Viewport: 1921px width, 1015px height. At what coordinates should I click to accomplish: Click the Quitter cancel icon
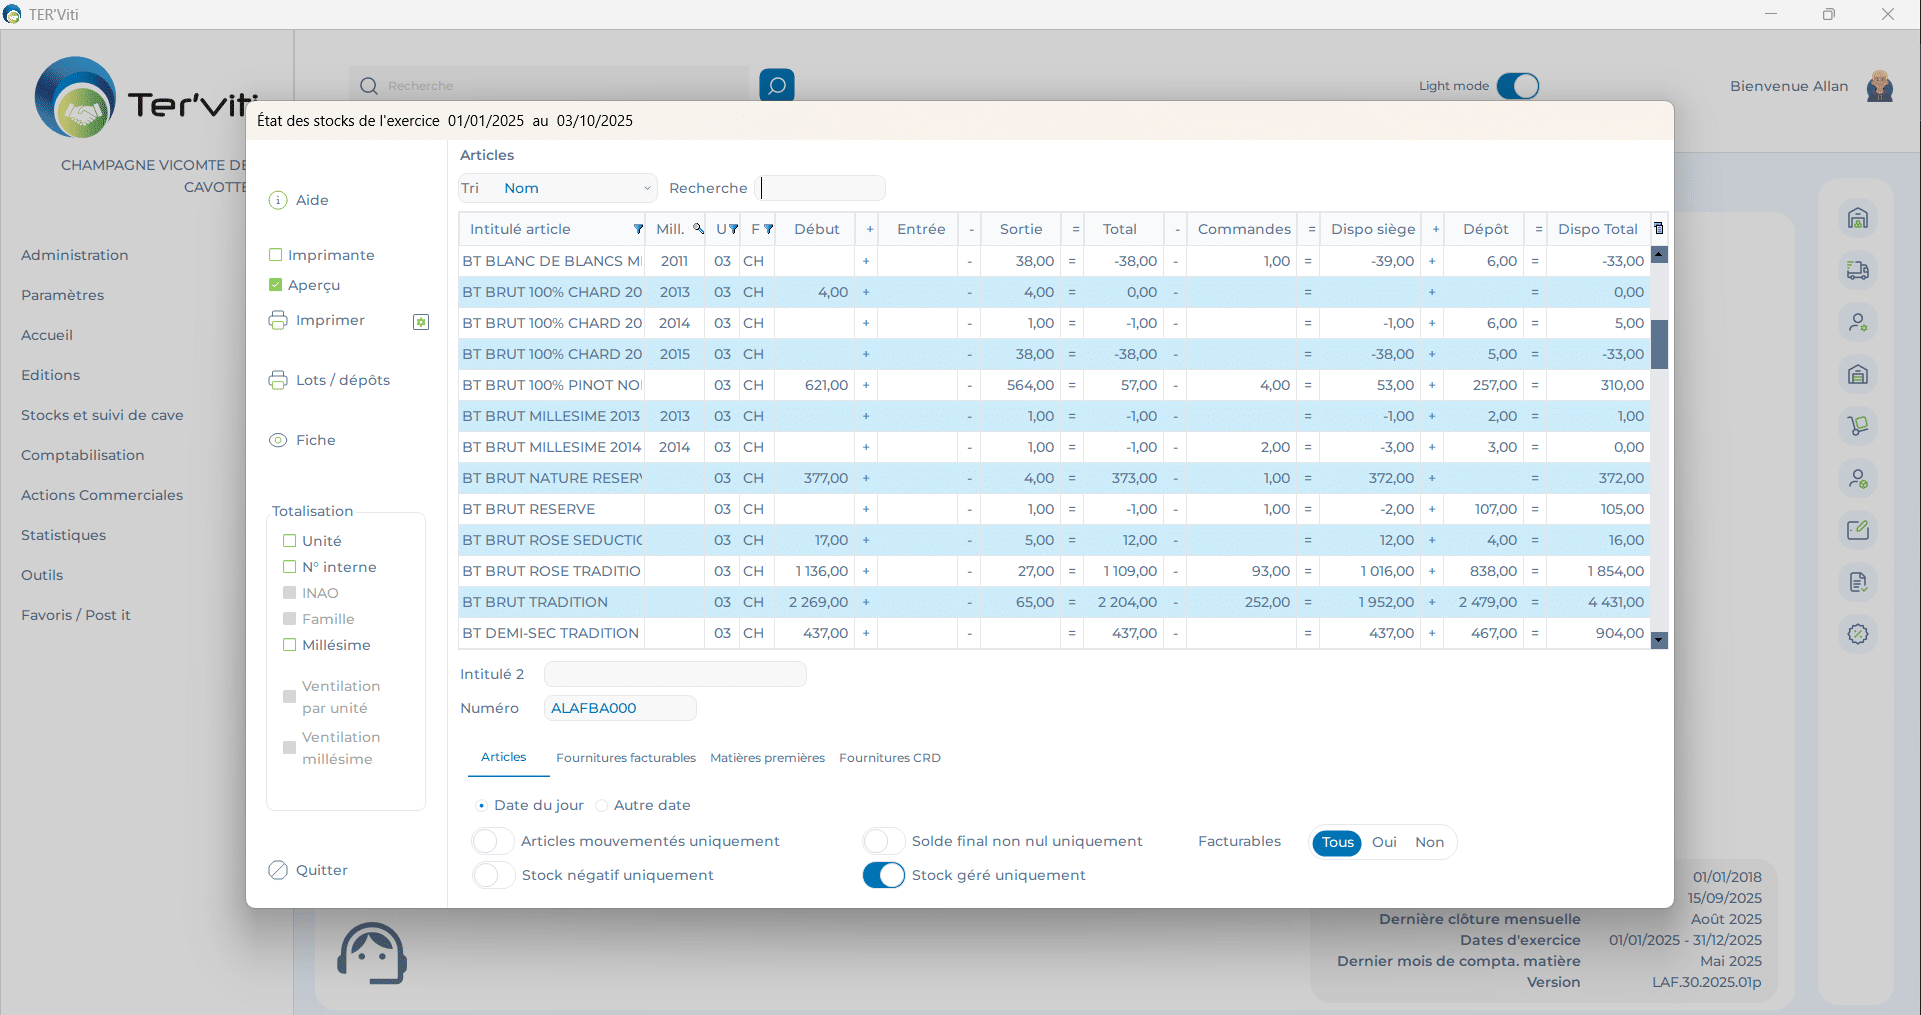tap(278, 870)
